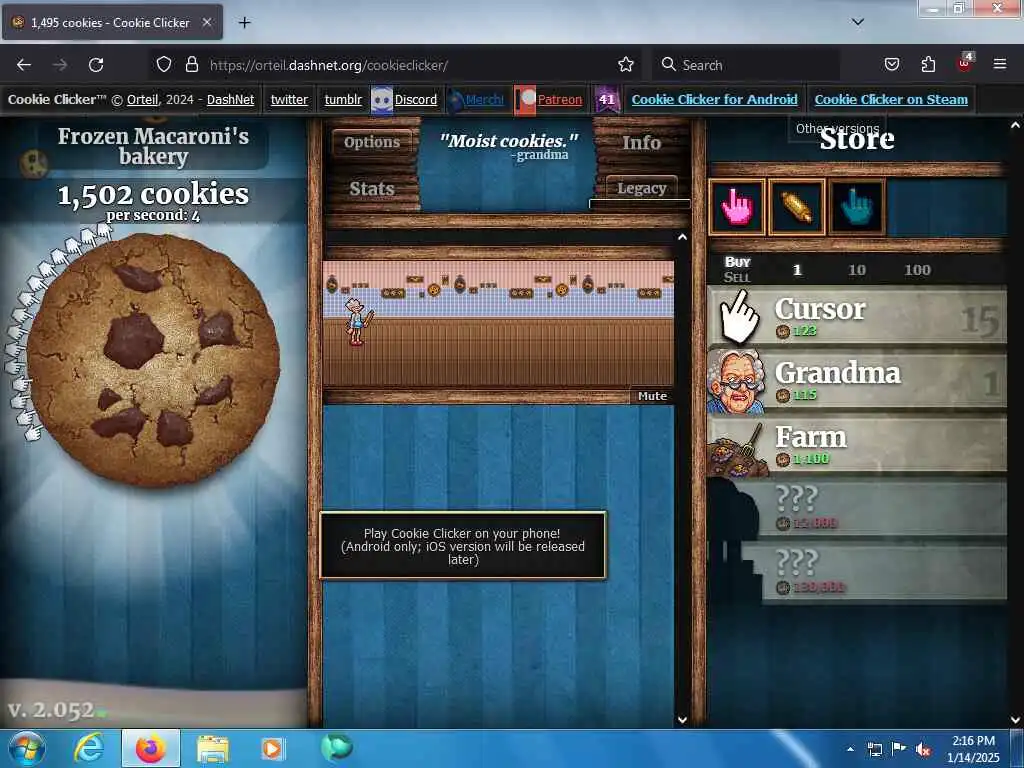Open Cookie Clicker on Steam link
The height and width of the screenshot is (768, 1024).
[891, 99]
